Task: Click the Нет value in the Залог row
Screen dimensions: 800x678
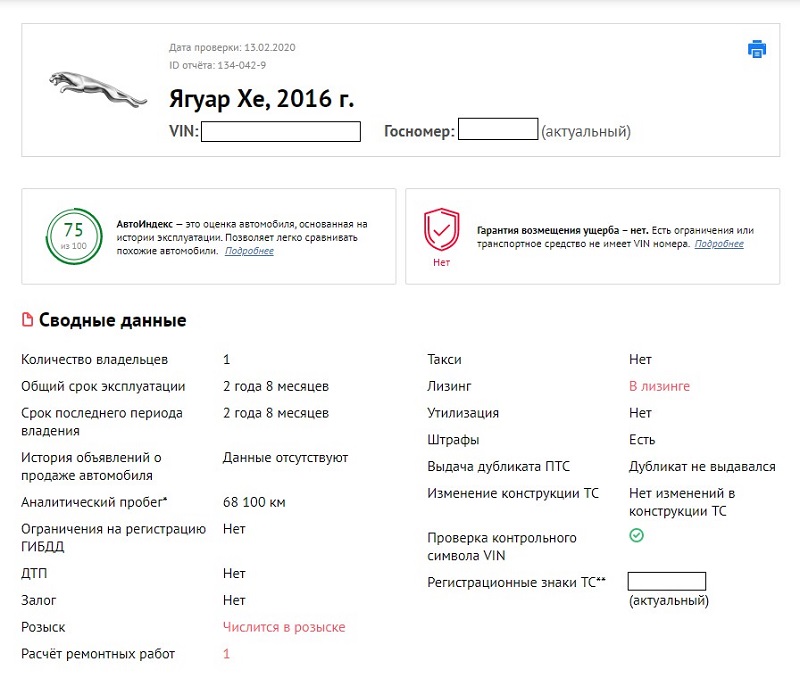Action: point(234,600)
